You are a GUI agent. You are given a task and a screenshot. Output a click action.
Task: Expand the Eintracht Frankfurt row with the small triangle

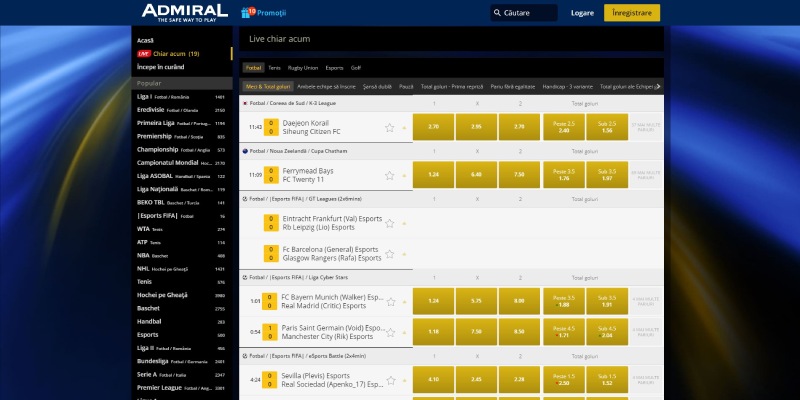click(x=405, y=223)
